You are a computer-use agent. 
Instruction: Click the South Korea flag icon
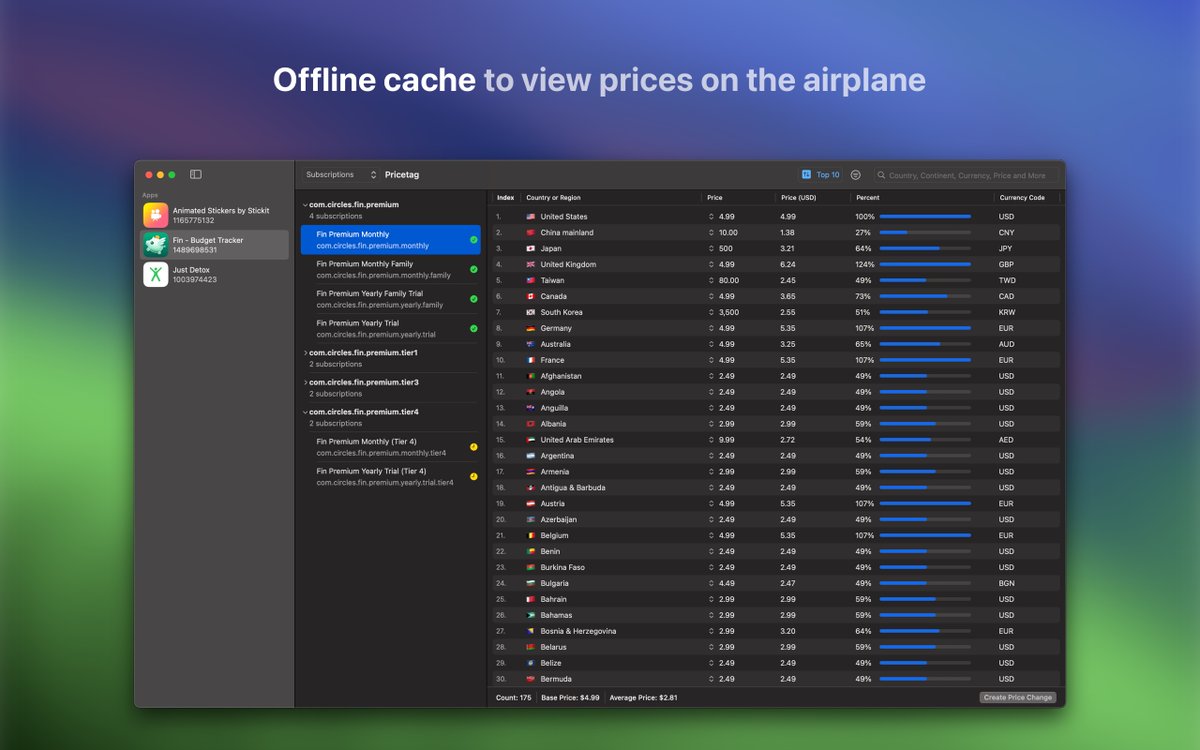pyautogui.click(x=531, y=312)
